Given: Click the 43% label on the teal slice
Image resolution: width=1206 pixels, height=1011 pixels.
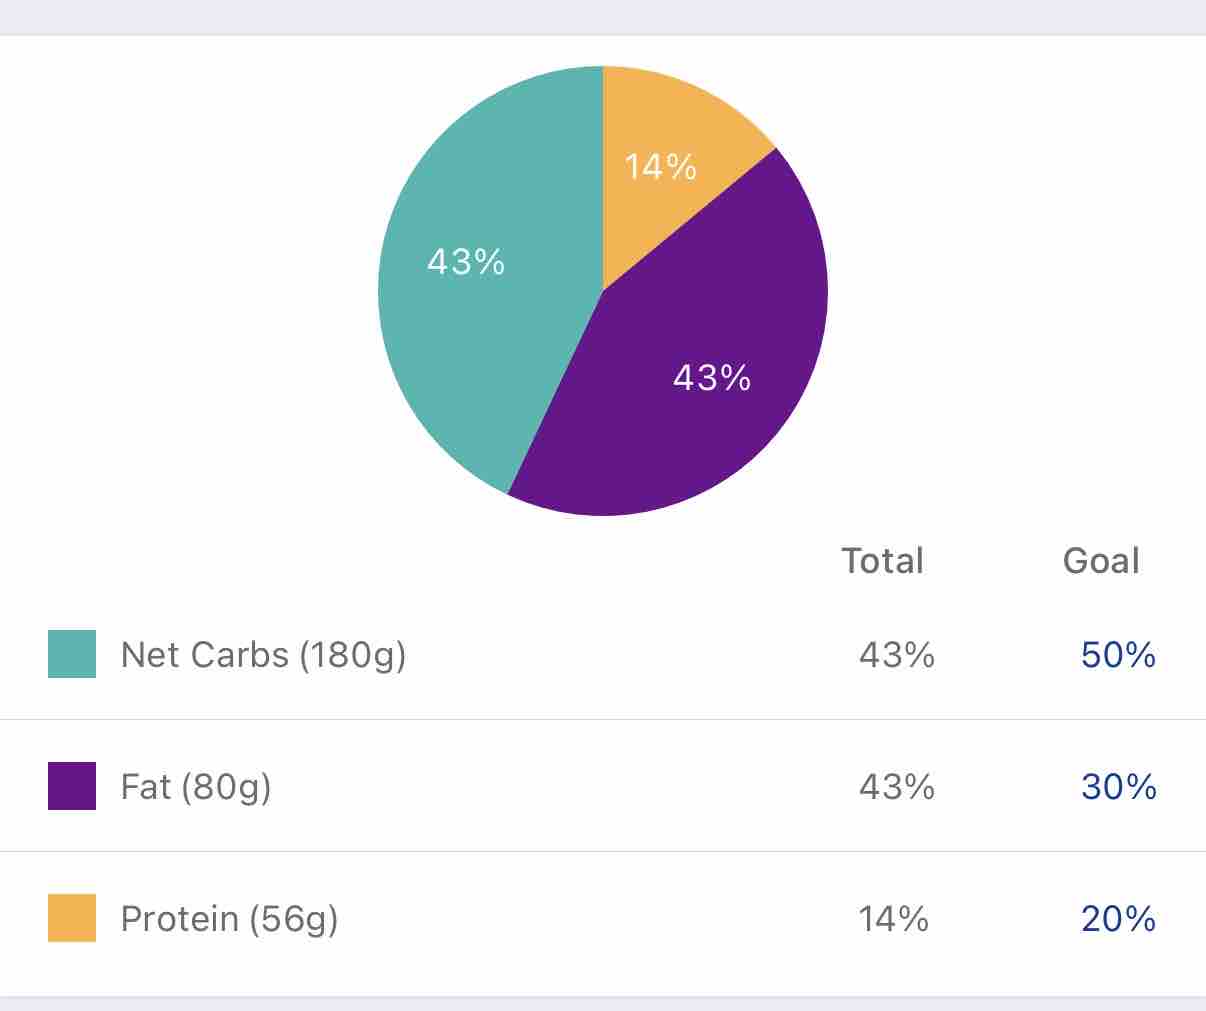Looking at the screenshot, I should [x=466, y=262].
